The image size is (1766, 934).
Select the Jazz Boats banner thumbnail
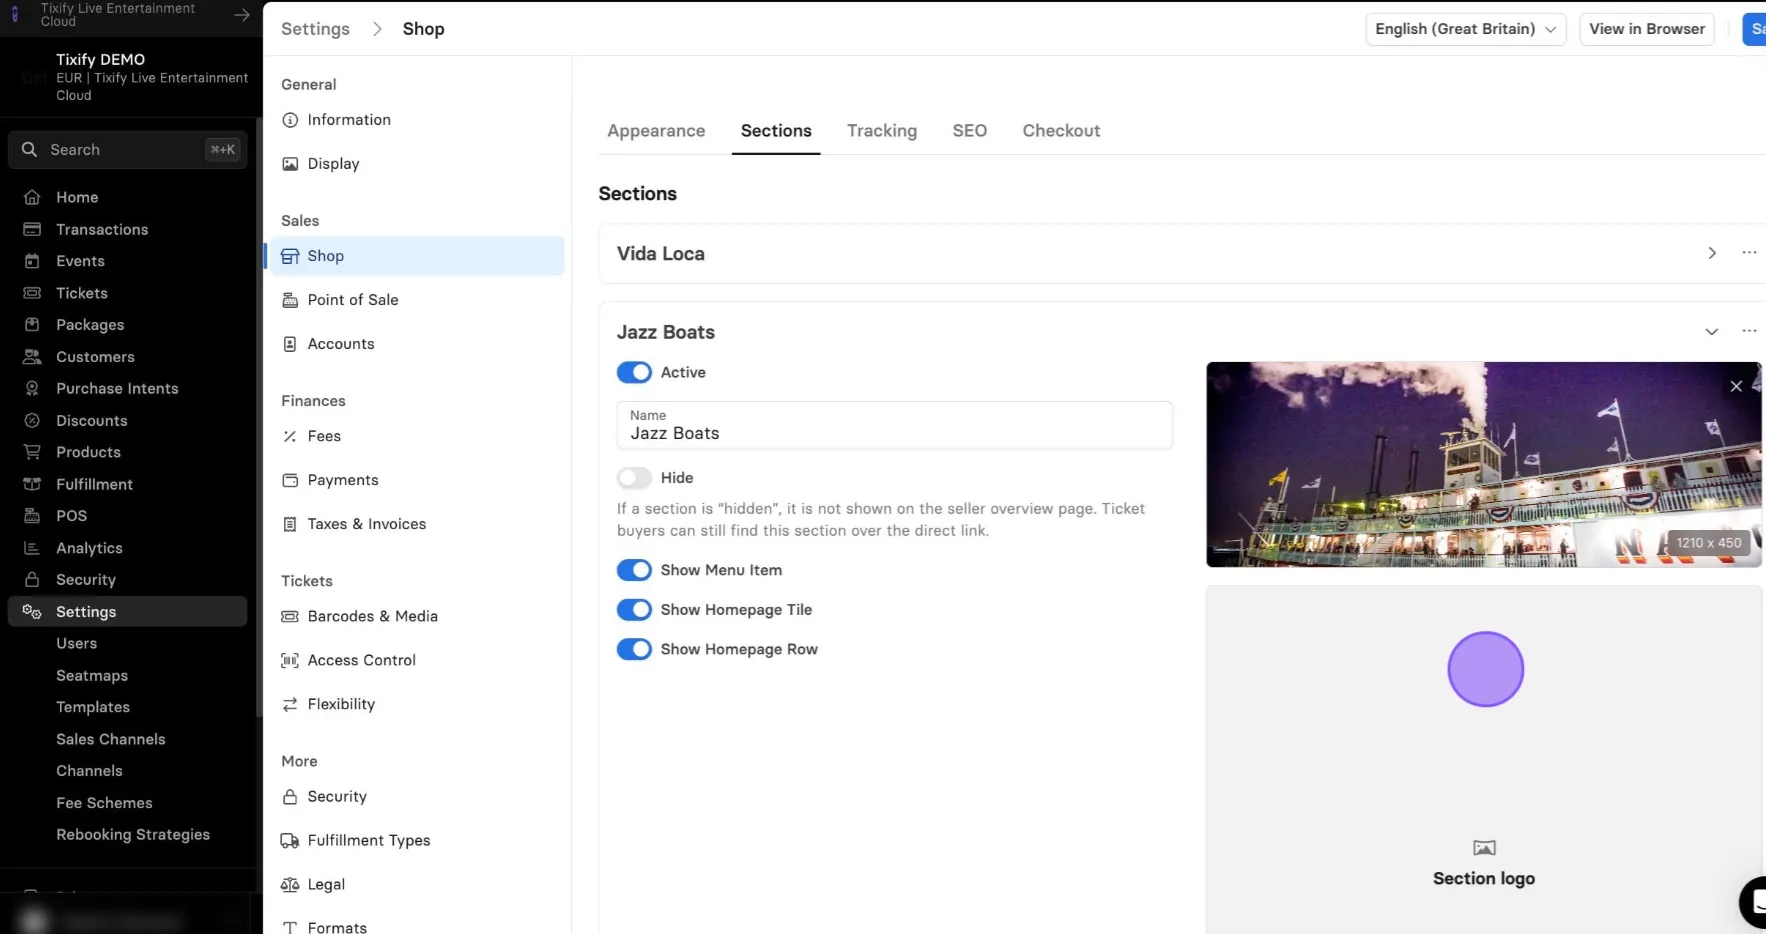click(x=1484, y=465)
